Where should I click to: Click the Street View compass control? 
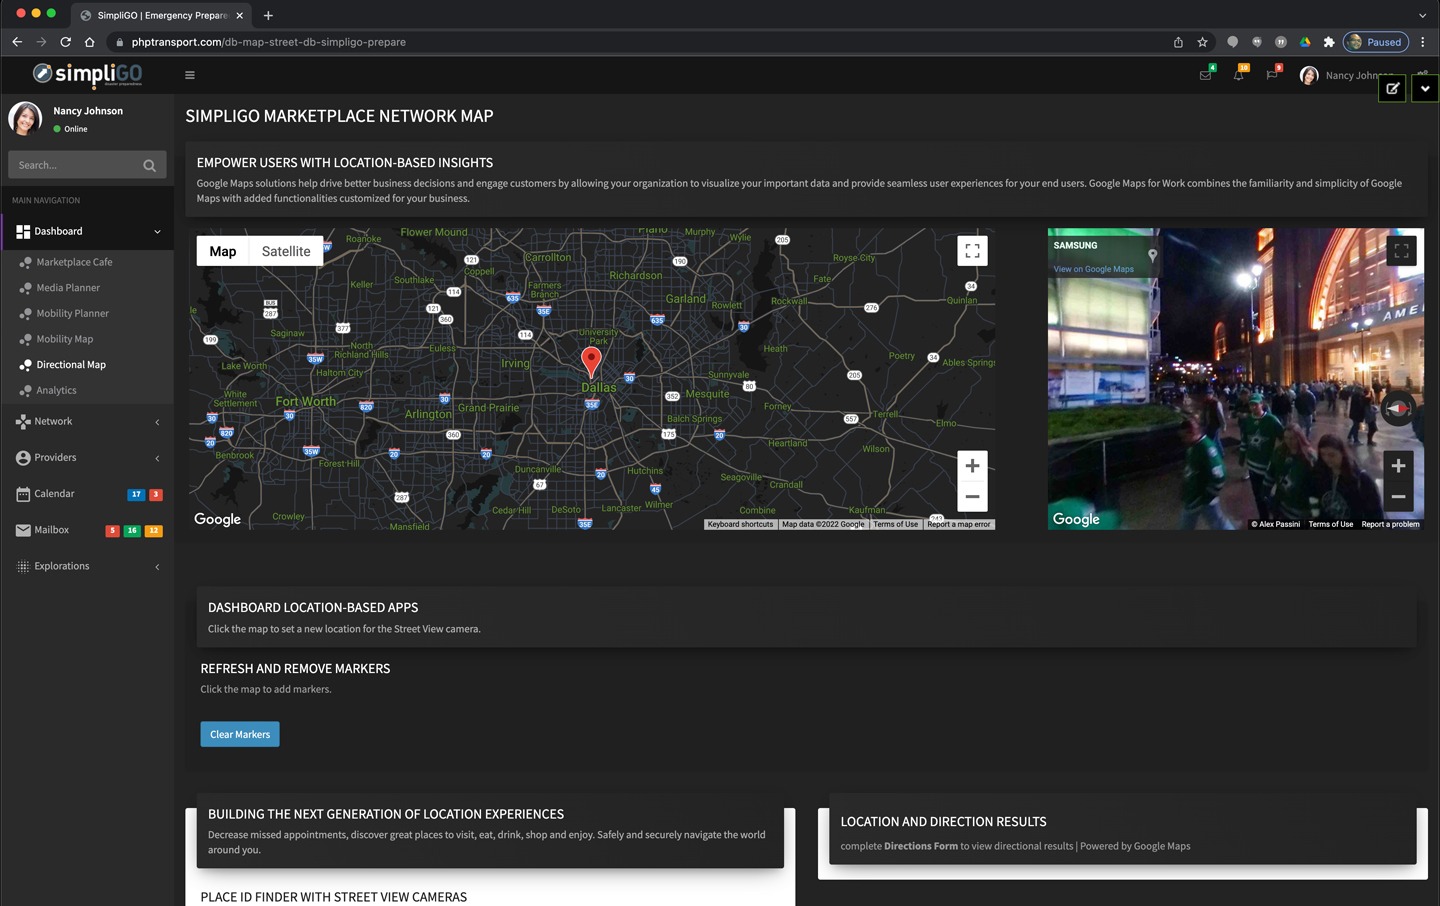coord(1398,409)
